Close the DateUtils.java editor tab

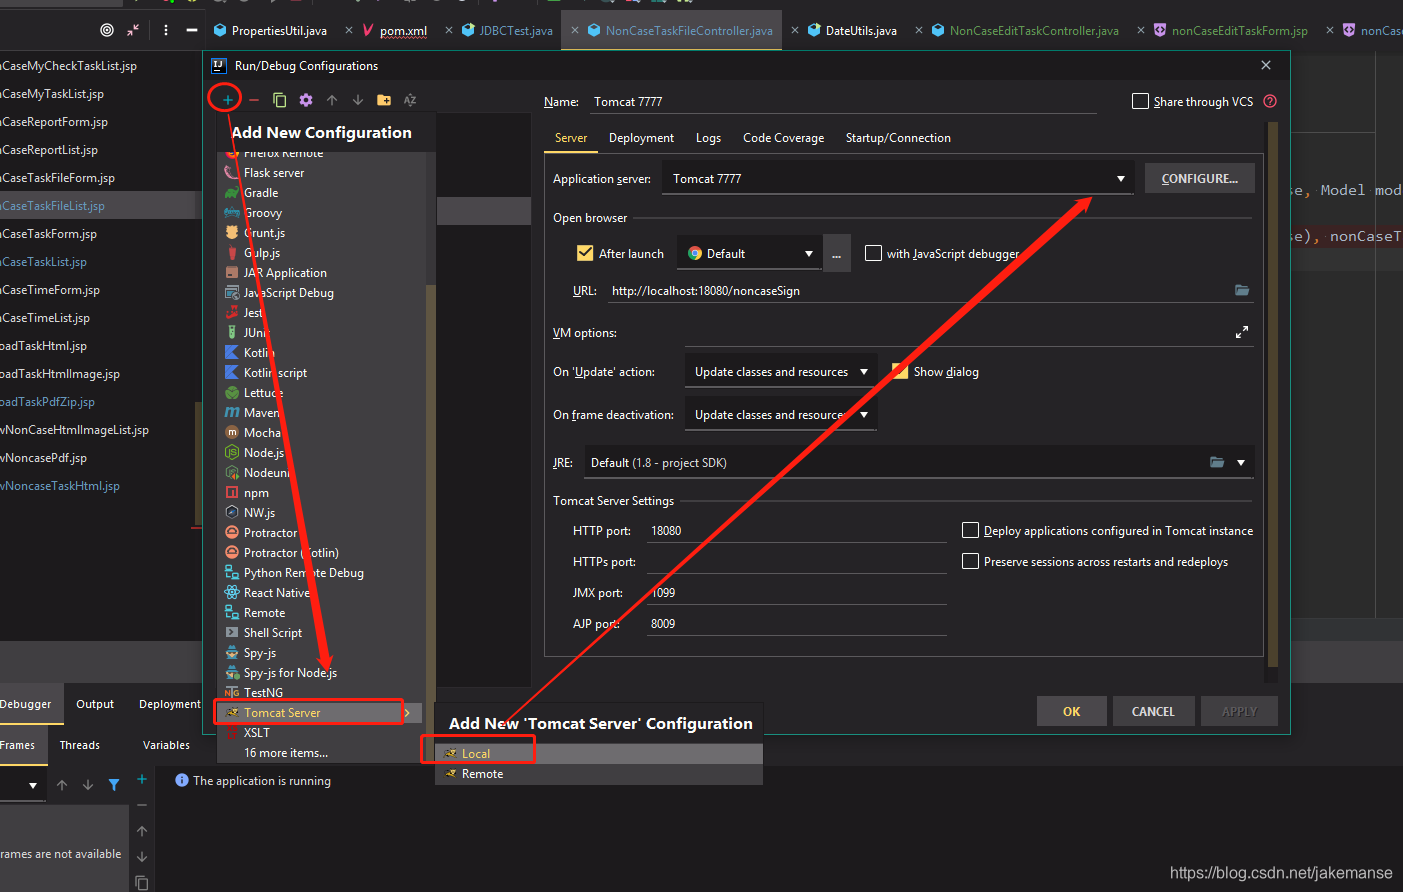point(918,31)
